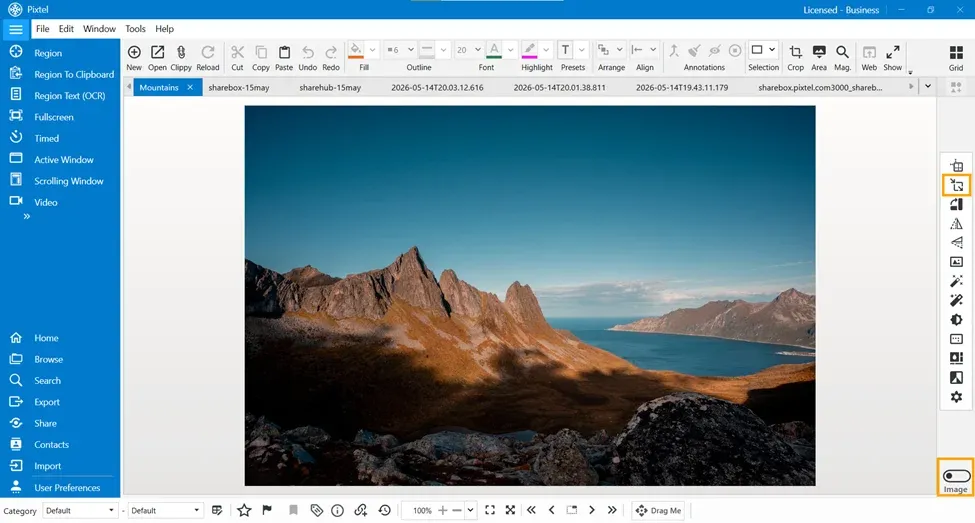Close the Mountains tab

coord(190,88)
